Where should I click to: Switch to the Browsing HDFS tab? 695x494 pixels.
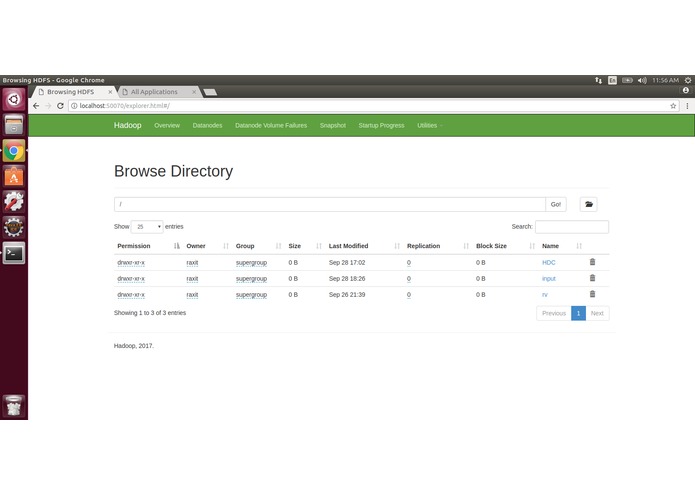(73, 92)
